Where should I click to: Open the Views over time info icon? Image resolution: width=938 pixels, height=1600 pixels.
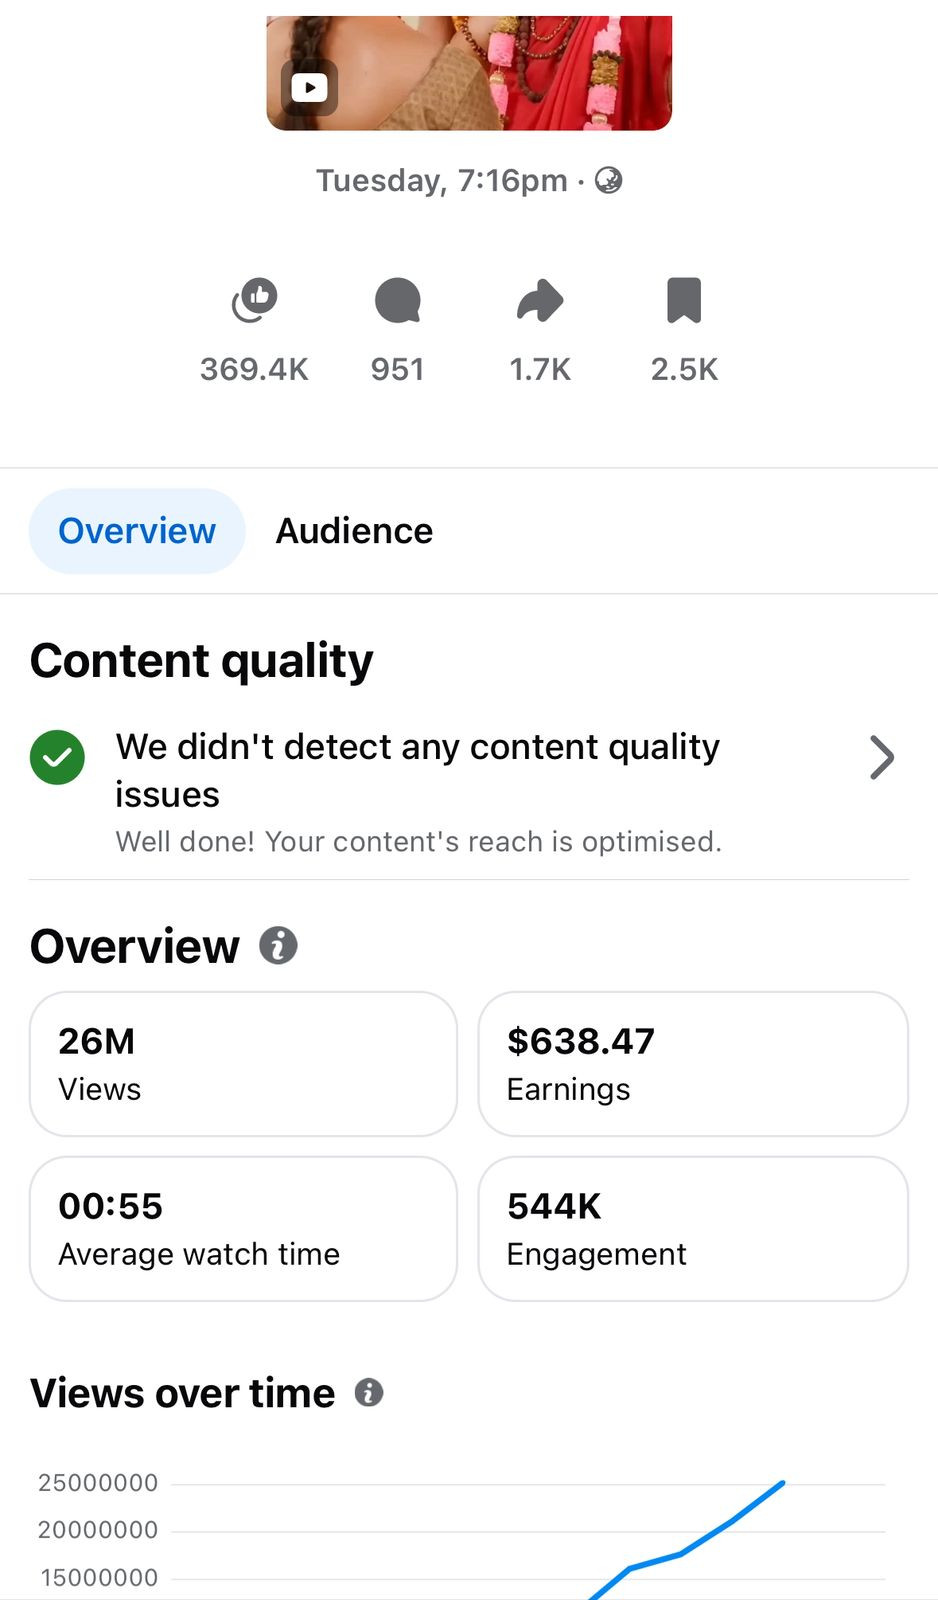pyautogui.click(x=369, y=1392)
